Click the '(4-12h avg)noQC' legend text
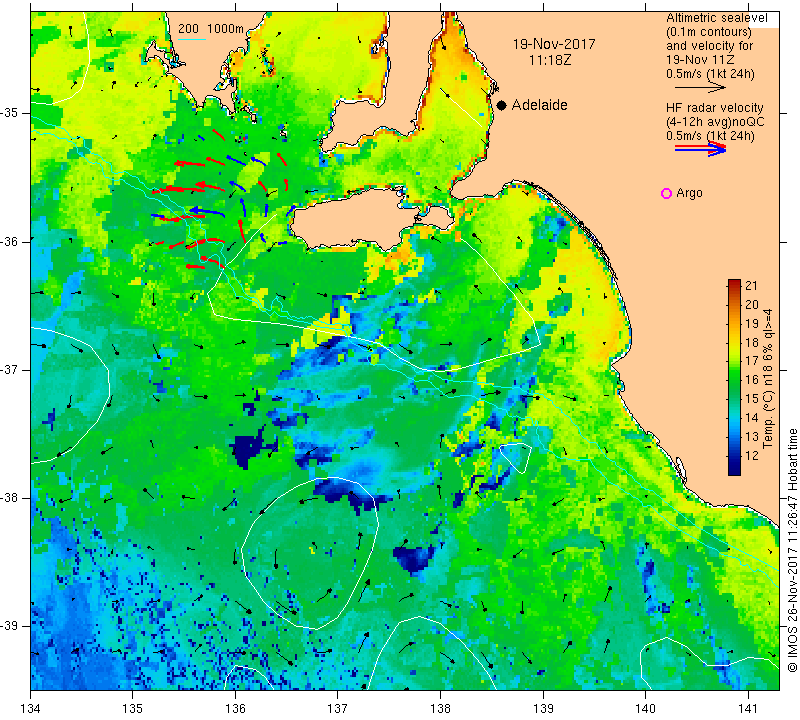The width and height of the screenshot is (800, 720). 715,122
